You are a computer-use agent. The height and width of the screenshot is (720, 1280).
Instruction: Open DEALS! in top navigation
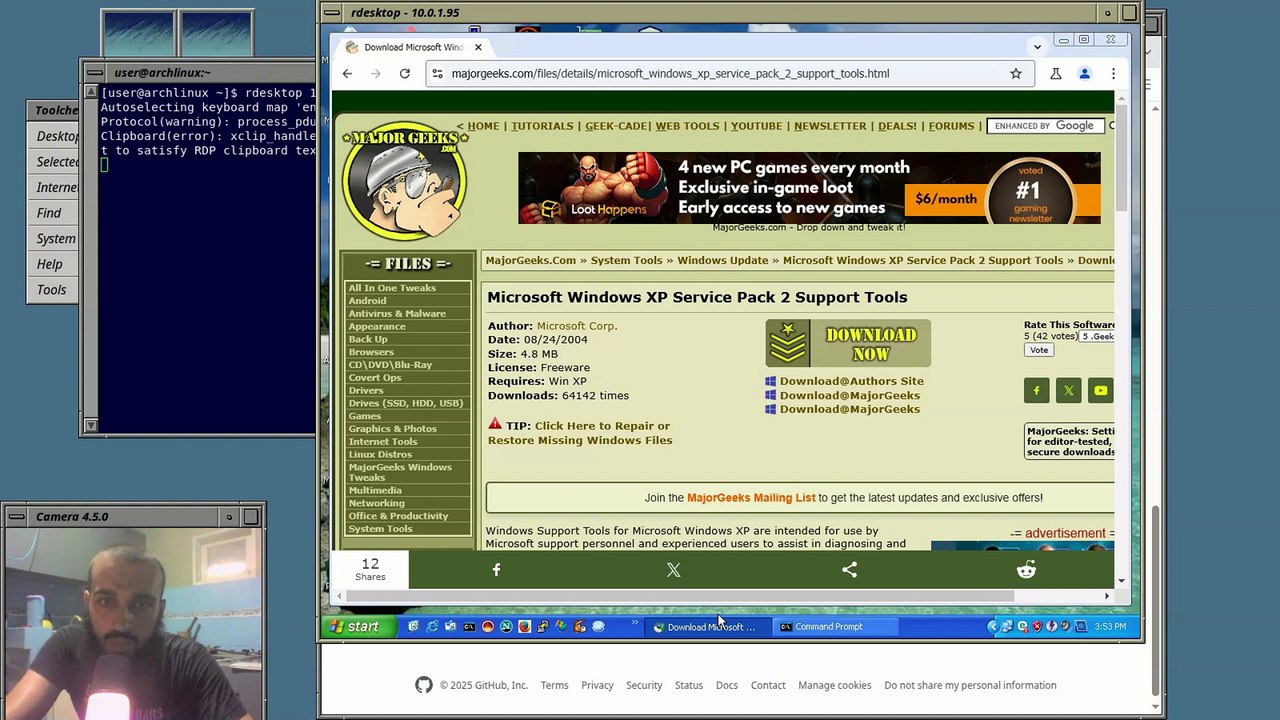pyautogui.click(x=897, y=126)
